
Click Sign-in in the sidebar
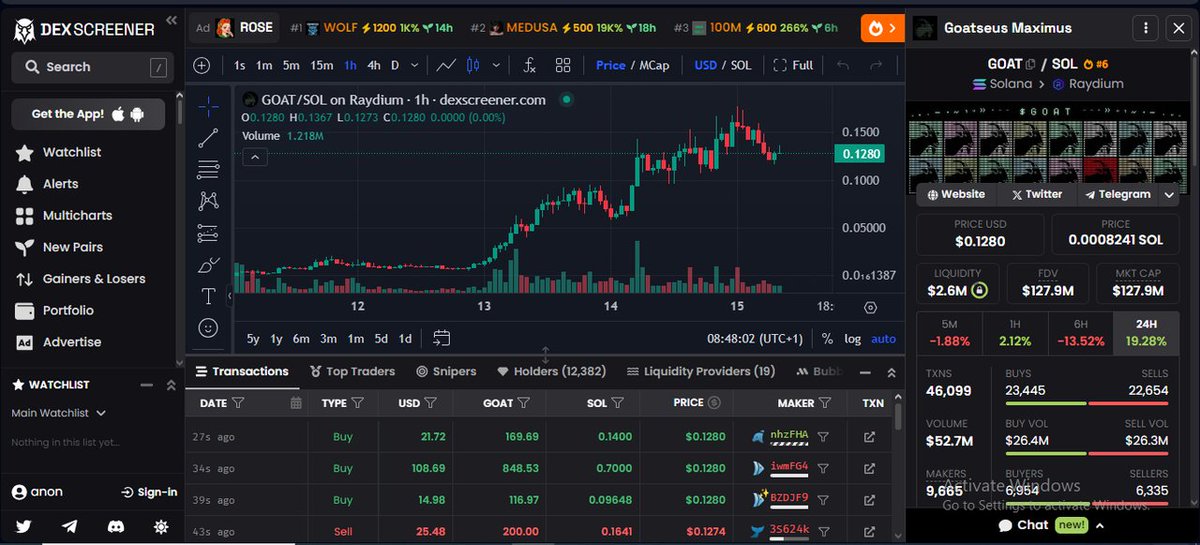pos(149,492)
